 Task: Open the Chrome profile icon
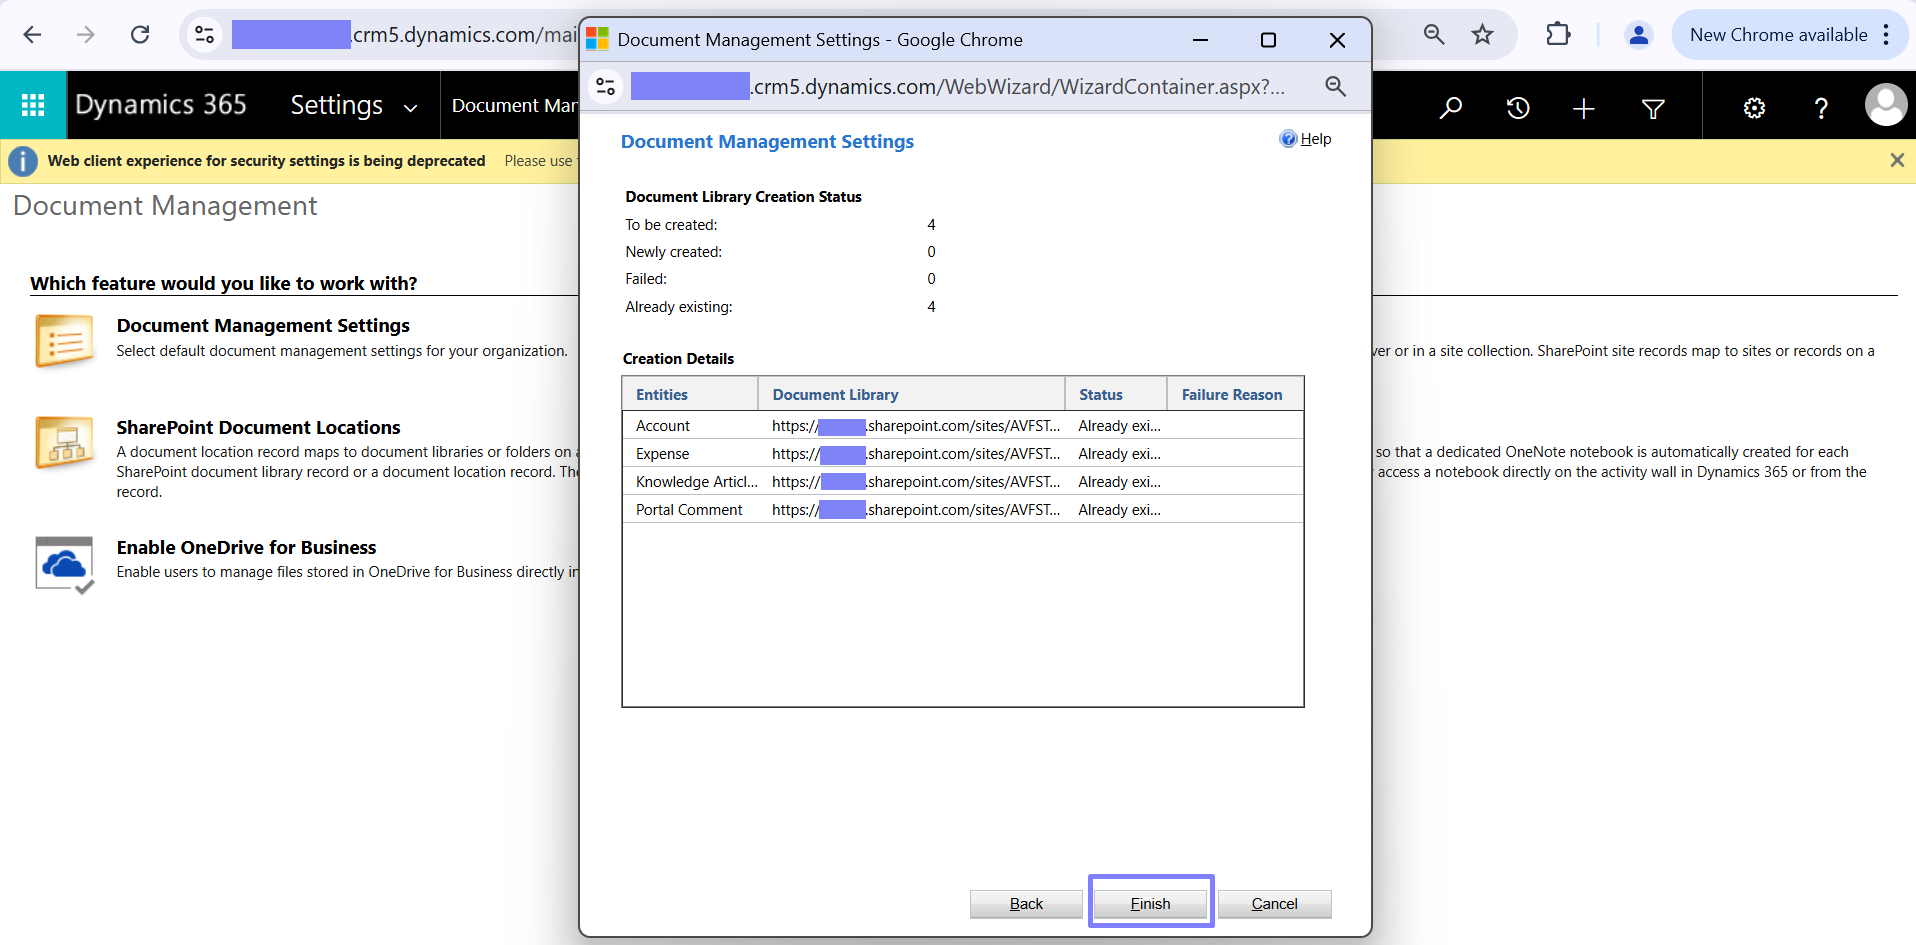[1638, 35]
